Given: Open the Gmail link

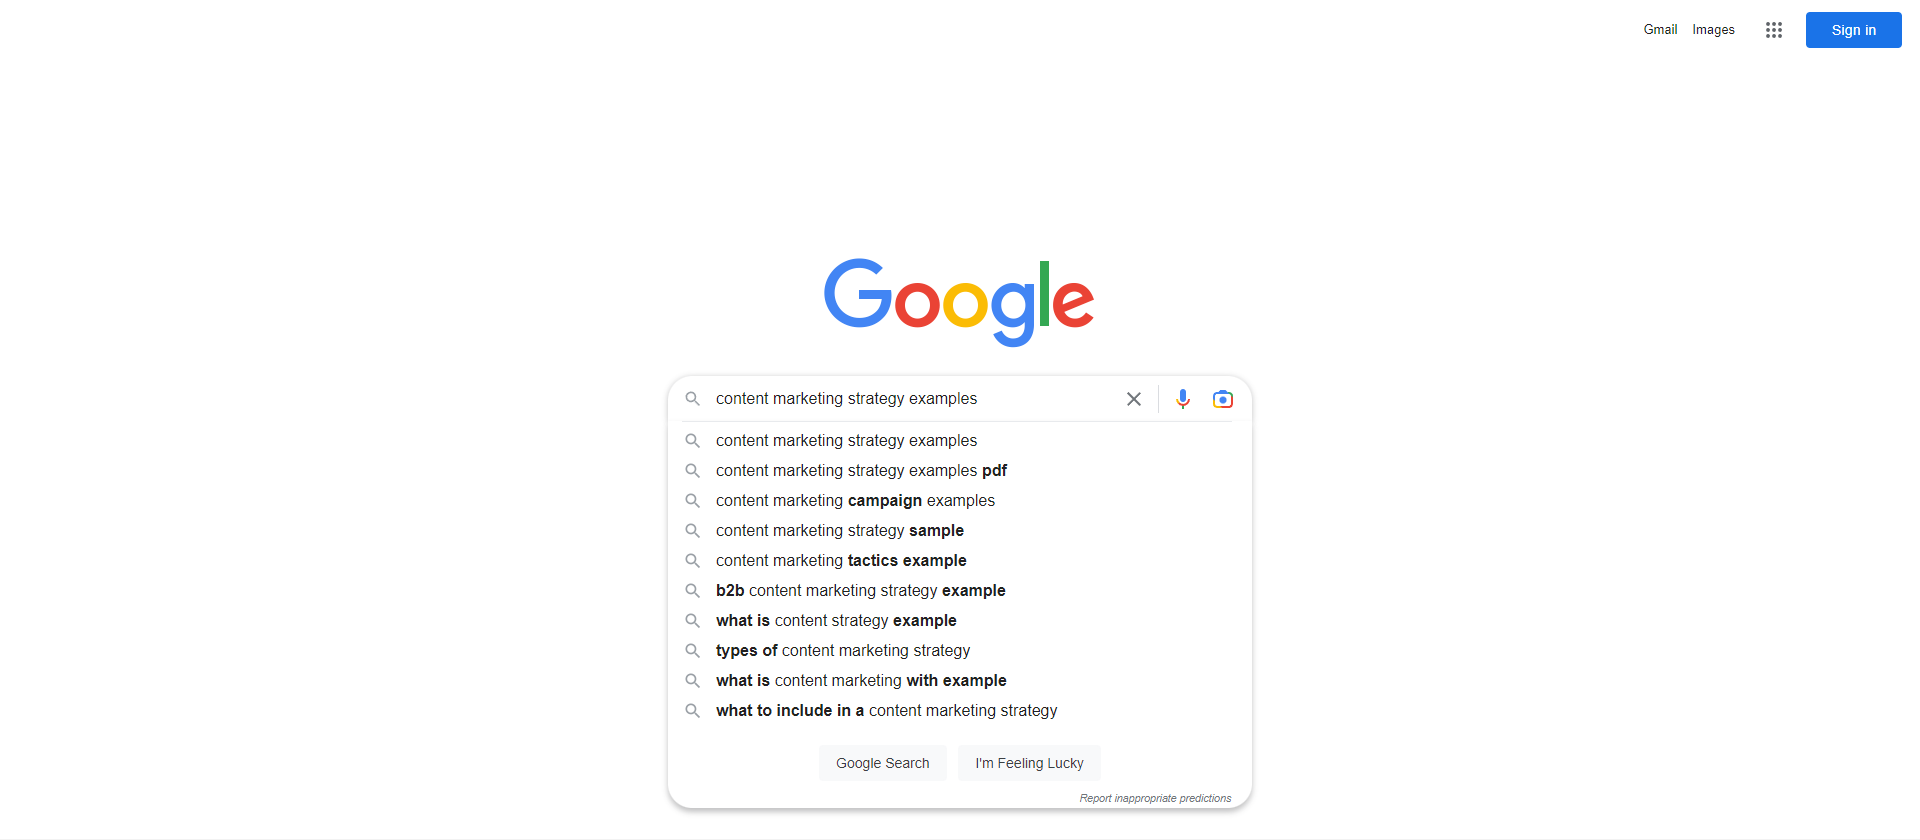Looking at the screenshot, I should tap(1660, 30).
